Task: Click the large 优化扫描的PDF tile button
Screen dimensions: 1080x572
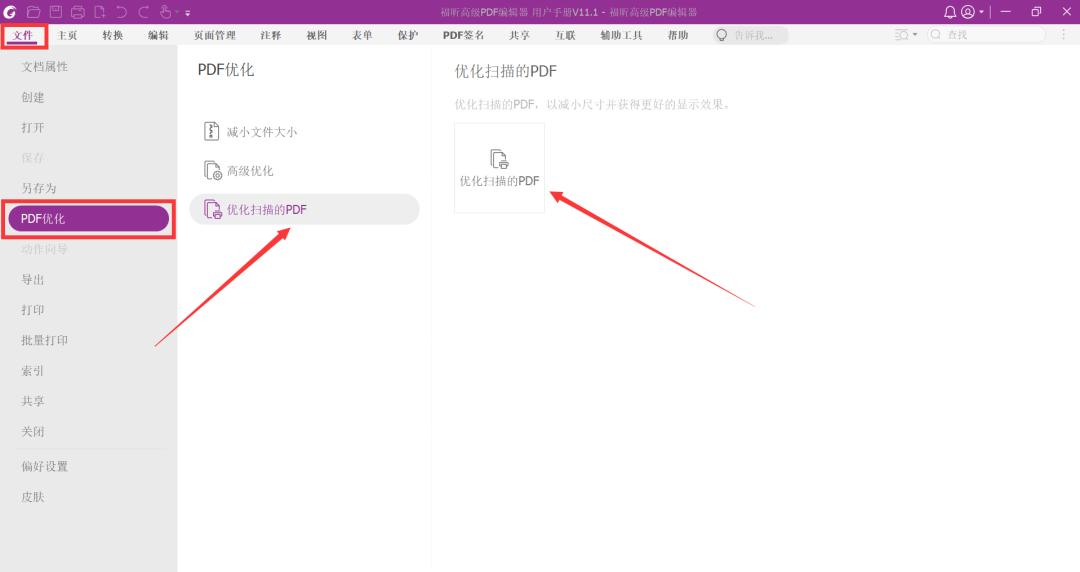Action: tap(499, 168)
